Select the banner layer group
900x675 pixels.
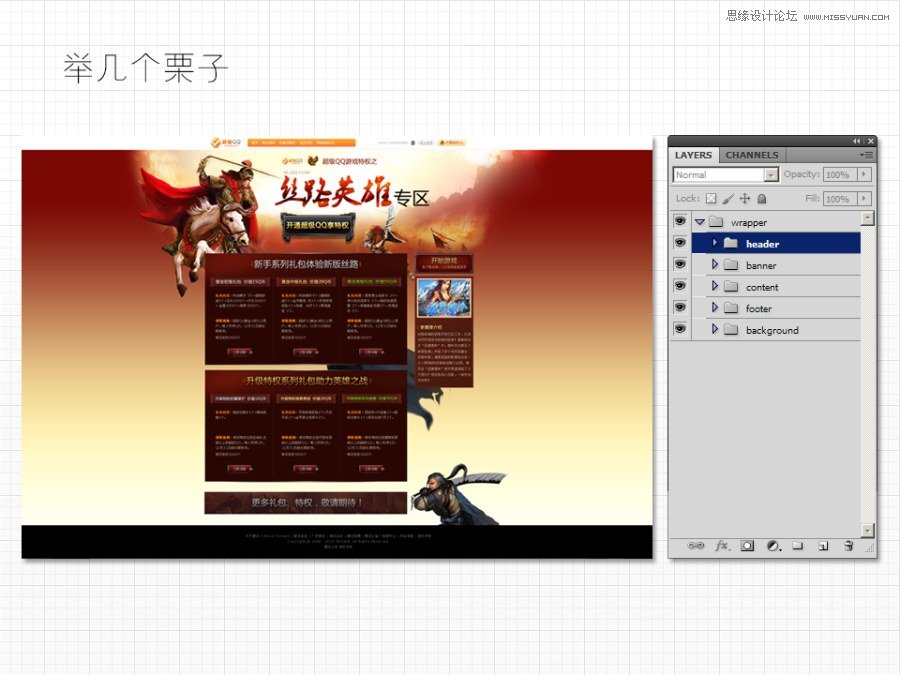click(776, 265)
